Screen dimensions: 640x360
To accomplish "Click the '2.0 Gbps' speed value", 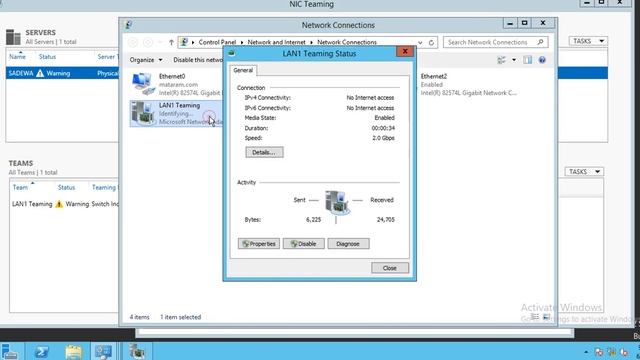I will coord(383,138).
